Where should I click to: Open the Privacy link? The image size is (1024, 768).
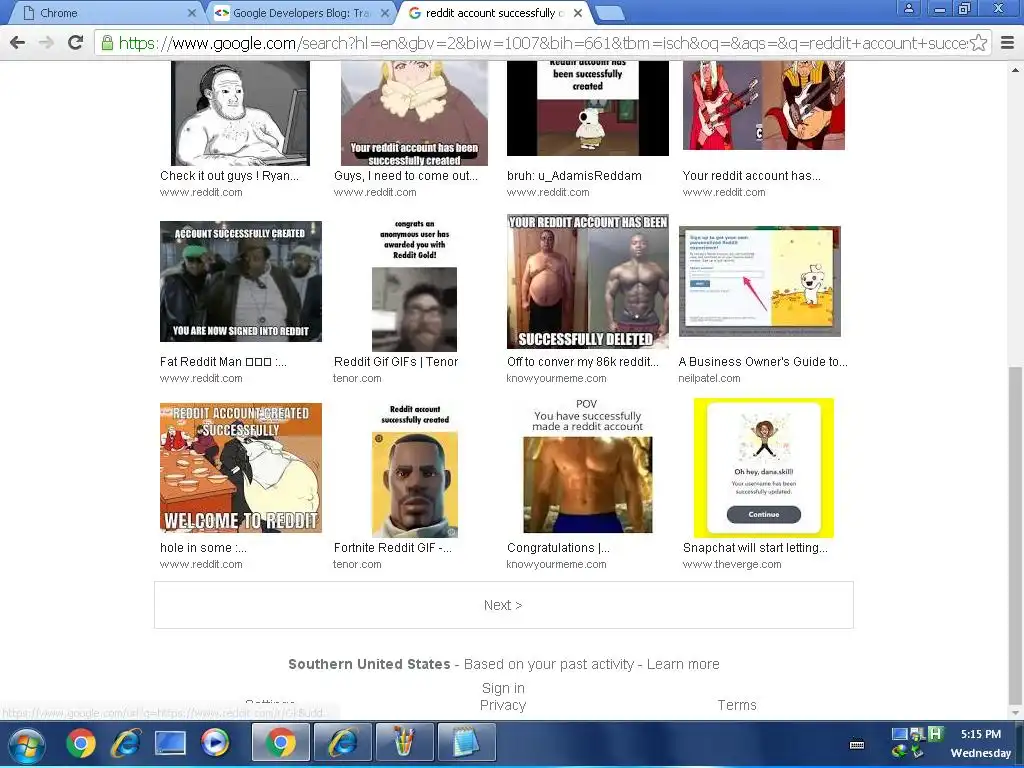(503, 705)
